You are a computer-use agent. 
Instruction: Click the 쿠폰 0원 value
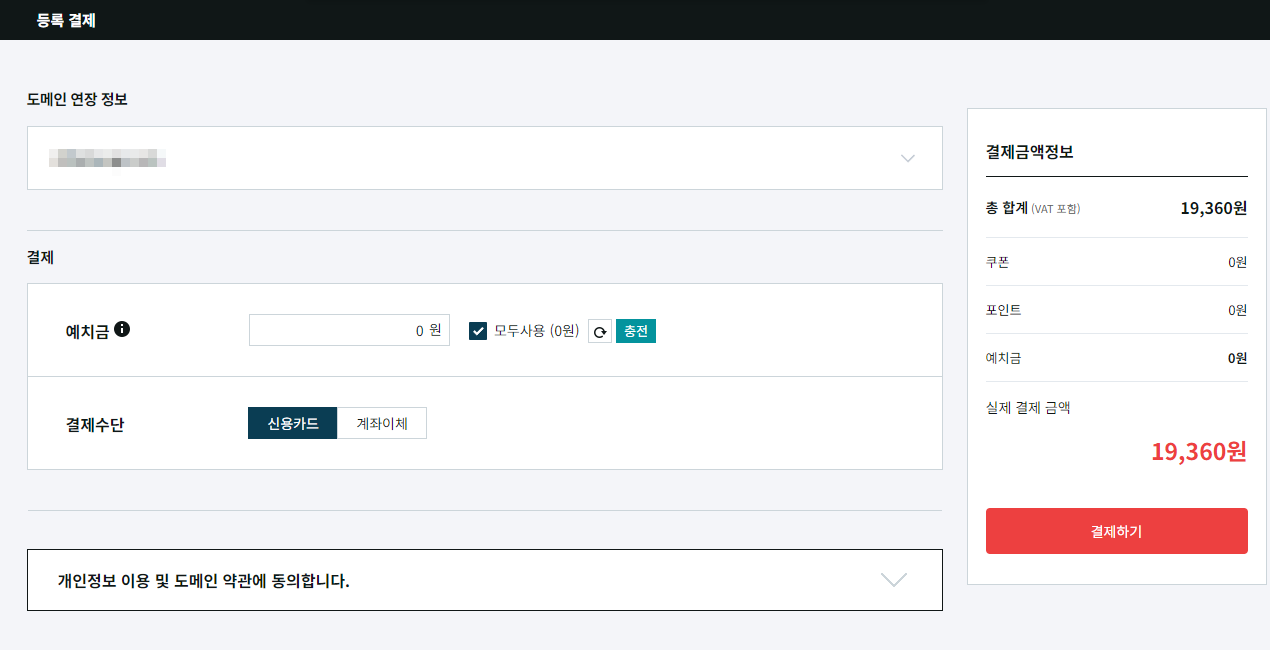(1237, 262)
